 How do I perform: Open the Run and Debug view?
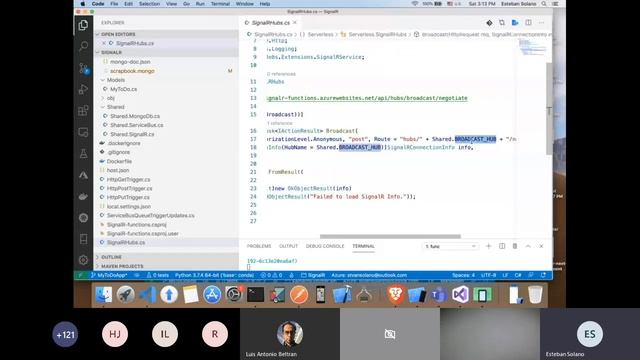83,89
